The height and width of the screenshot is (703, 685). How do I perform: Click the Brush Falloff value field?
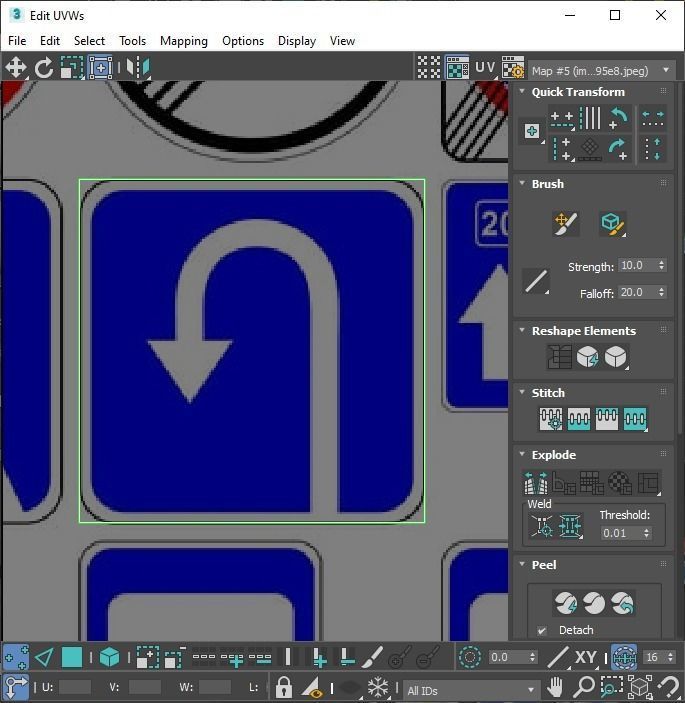click(638, 292)
